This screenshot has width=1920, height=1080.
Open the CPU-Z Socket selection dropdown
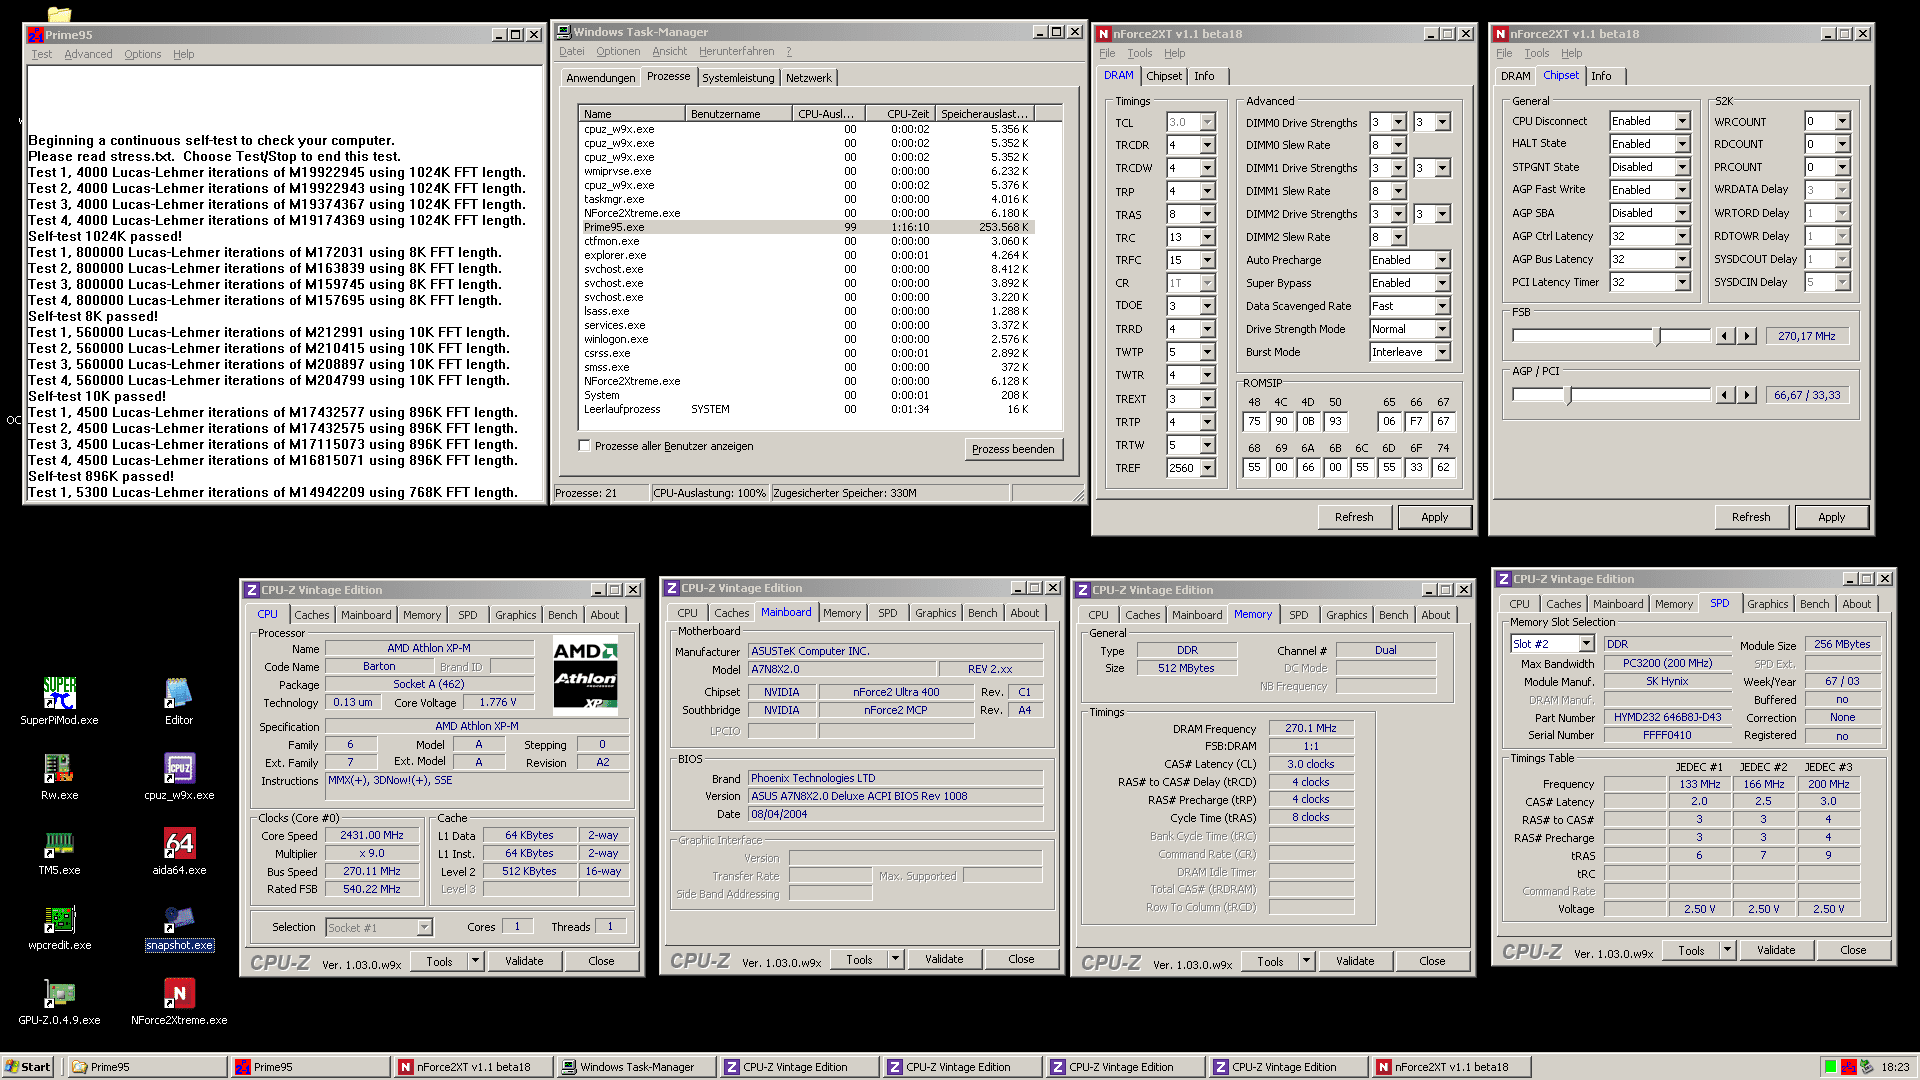(x=424, y=928)
